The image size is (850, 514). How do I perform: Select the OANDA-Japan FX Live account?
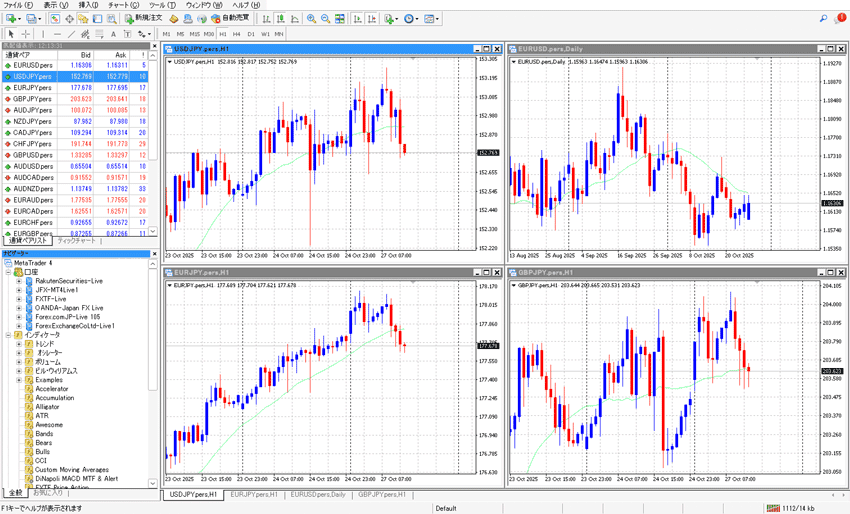point(69,308)
